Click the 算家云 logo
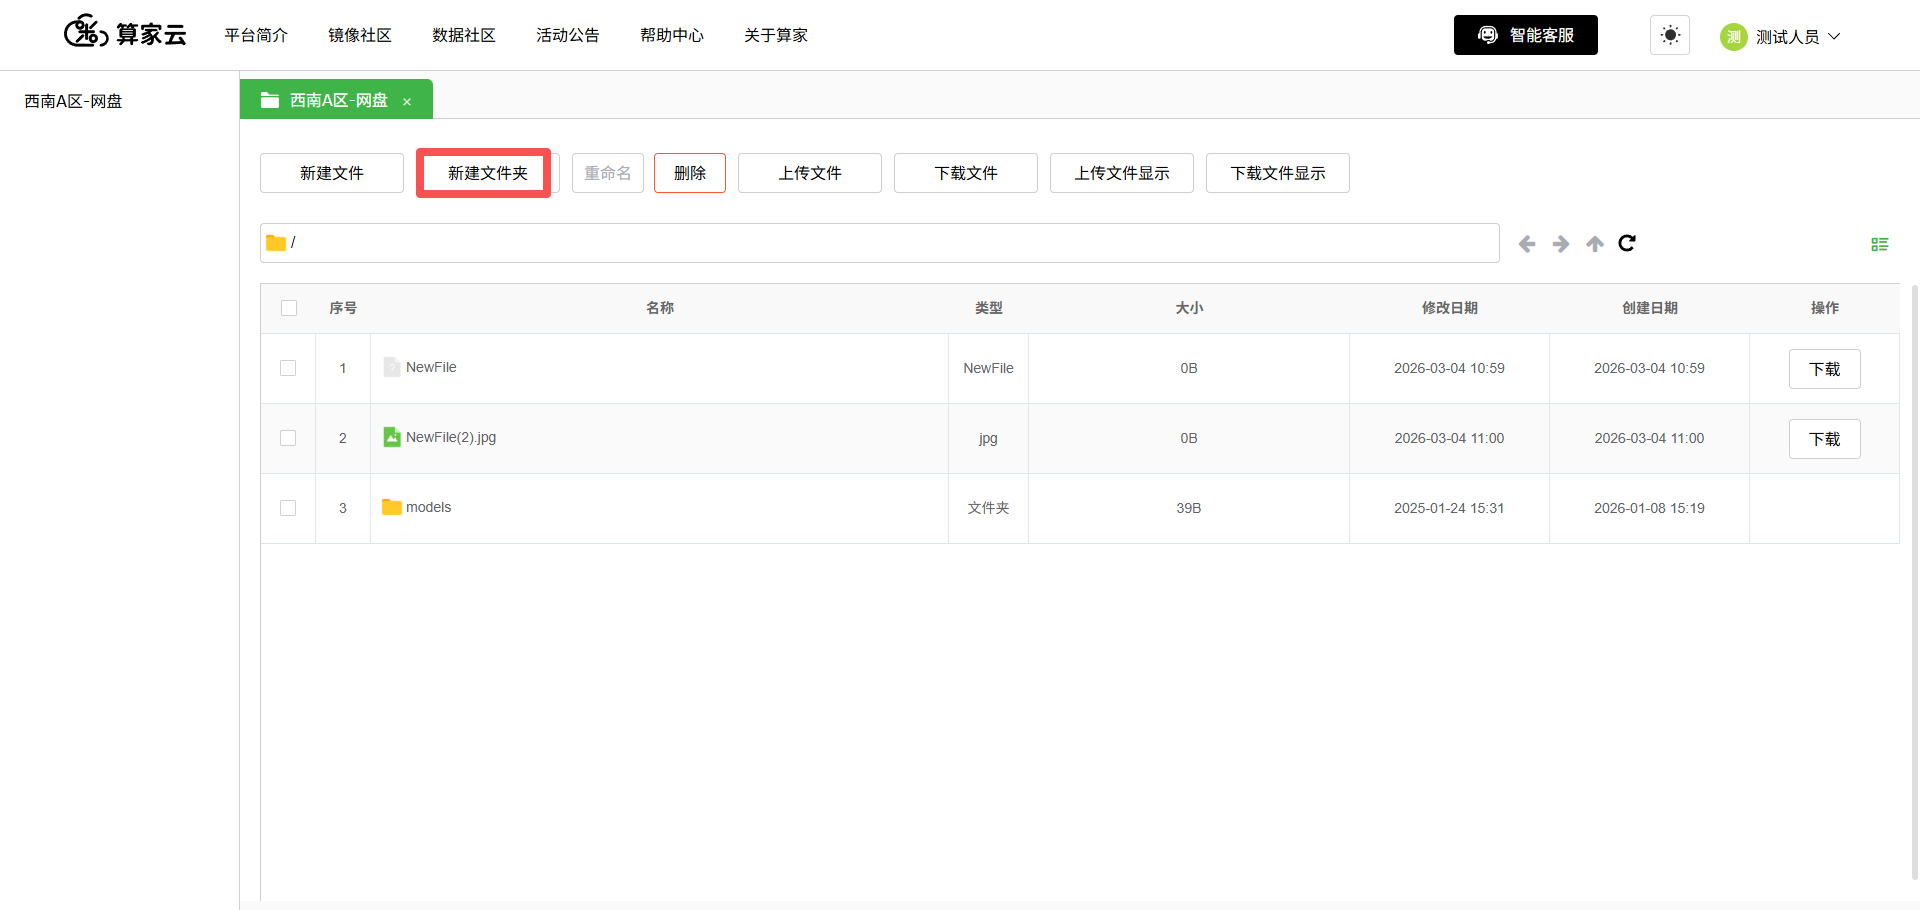The width and height of the screenshot is (1920, 910). (125, 33)
